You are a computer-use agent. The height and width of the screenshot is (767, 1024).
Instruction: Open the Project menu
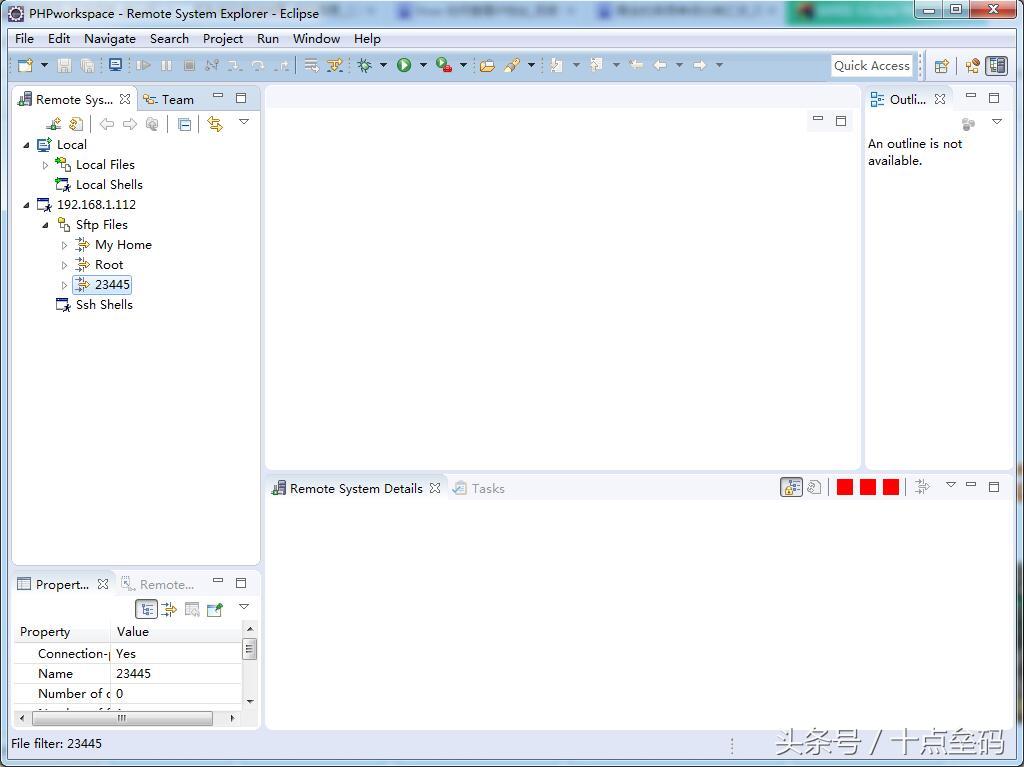click(223, 39)
